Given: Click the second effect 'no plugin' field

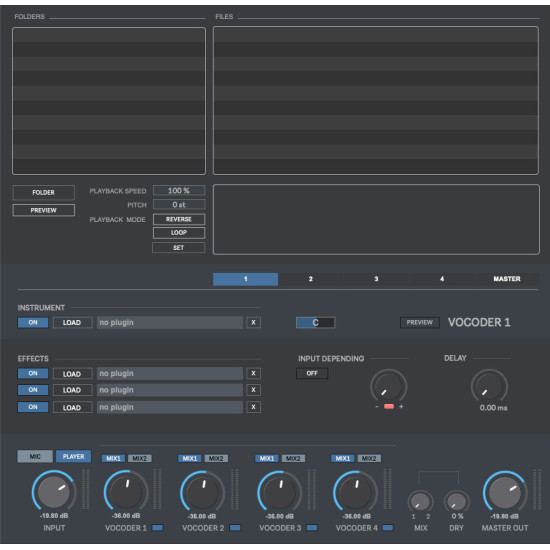Looking at the screenshot, I should point(170,390).
